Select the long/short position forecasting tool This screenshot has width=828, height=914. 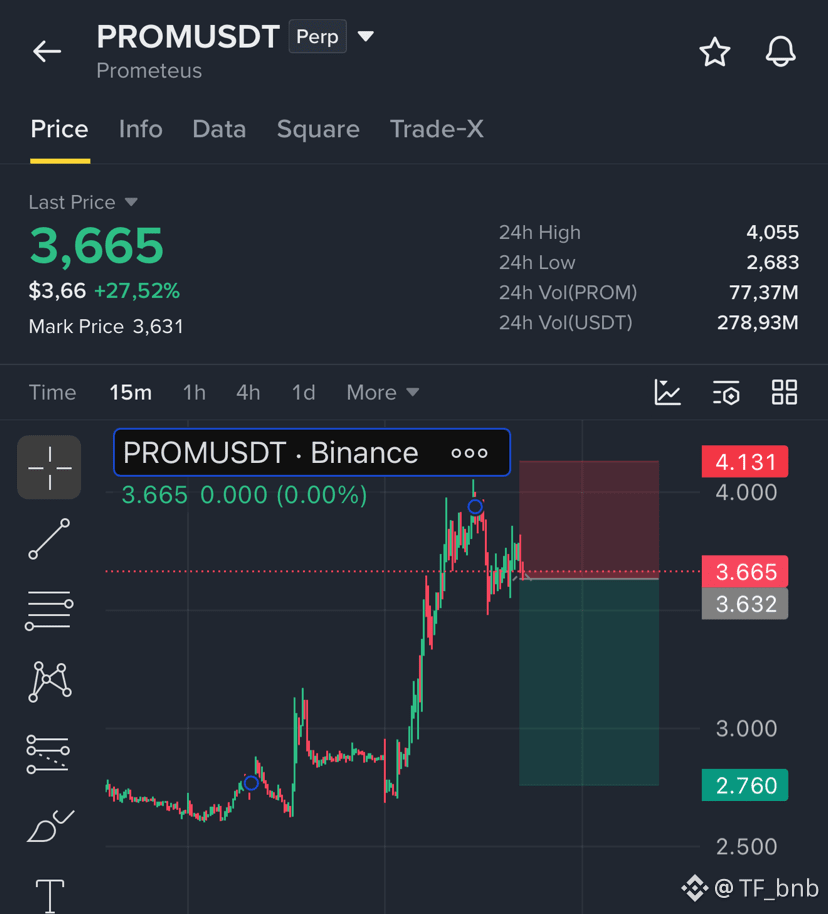pos(48,753)
